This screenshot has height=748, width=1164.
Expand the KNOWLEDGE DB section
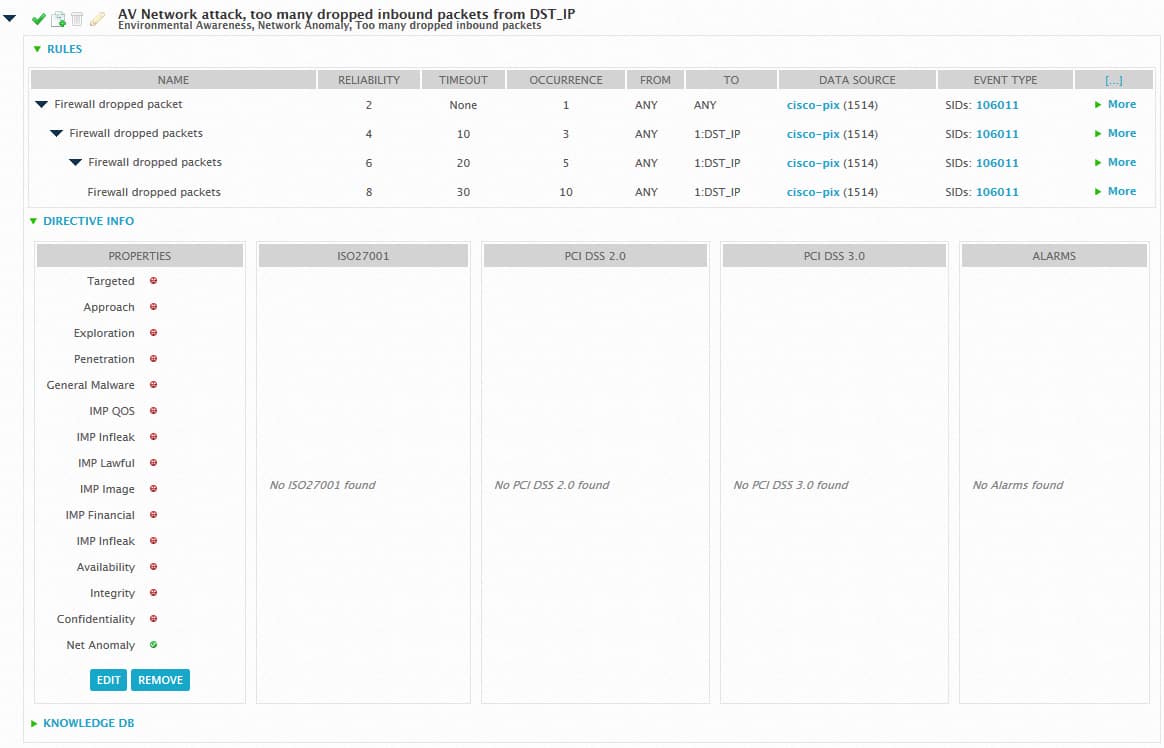34,723
